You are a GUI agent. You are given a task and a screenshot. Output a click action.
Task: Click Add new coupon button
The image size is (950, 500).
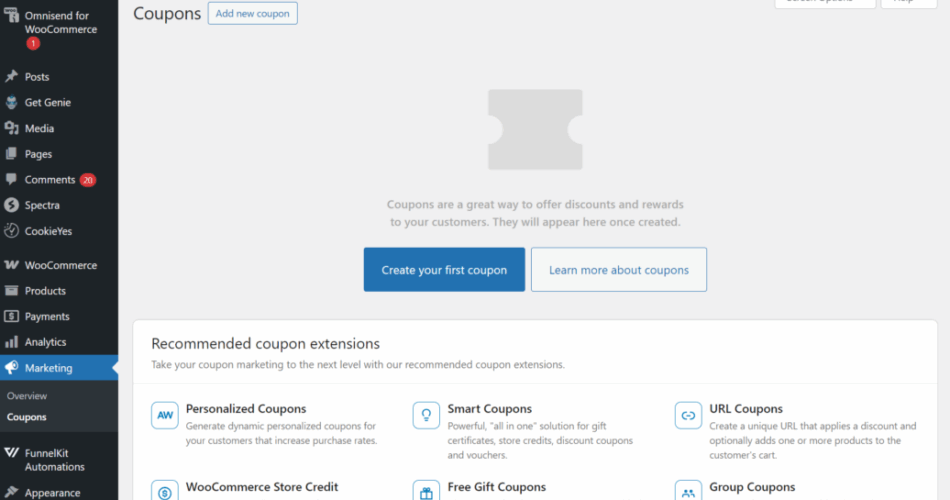click(x=252, y=14)
